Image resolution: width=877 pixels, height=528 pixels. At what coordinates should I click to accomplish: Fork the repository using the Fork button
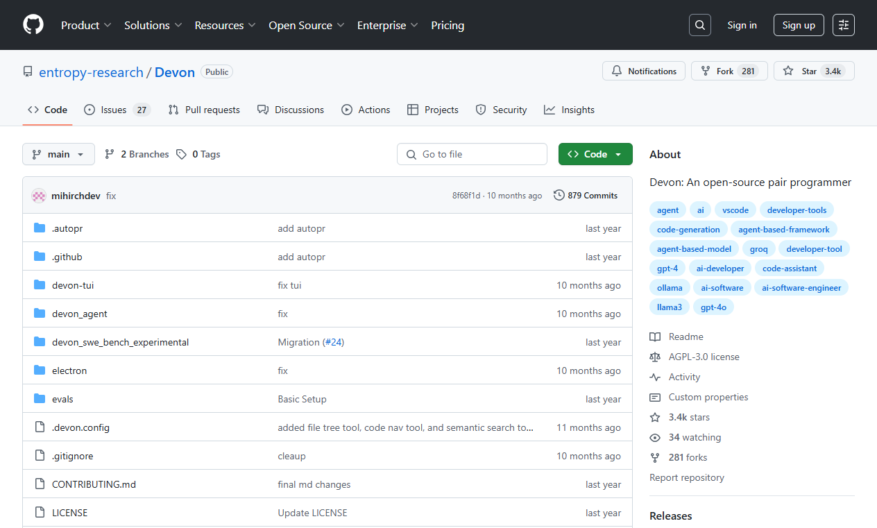pyautogui.click(x=729, y=71)
